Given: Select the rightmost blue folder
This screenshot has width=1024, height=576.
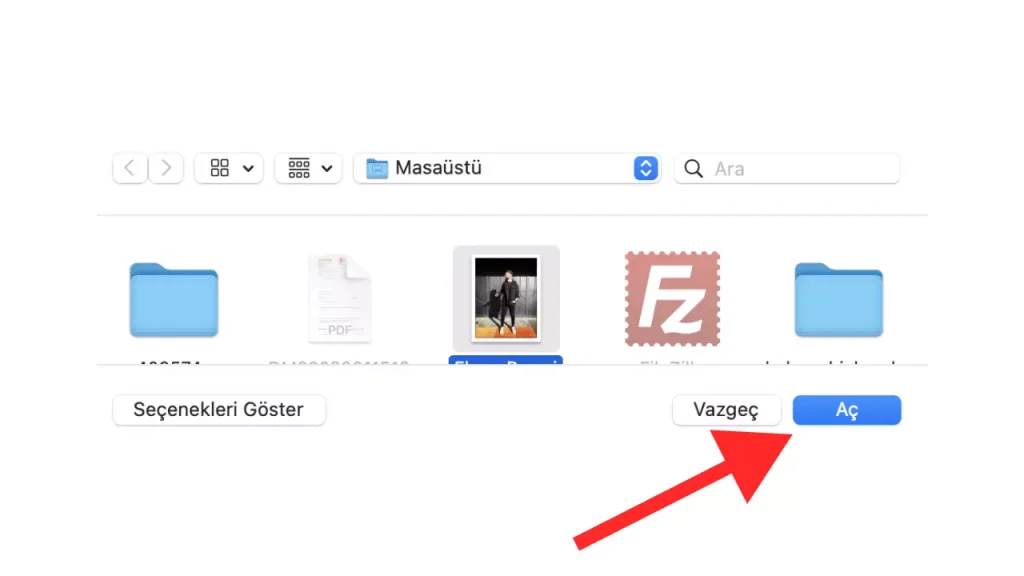Looking at the screenshot, I should point(839,300).
